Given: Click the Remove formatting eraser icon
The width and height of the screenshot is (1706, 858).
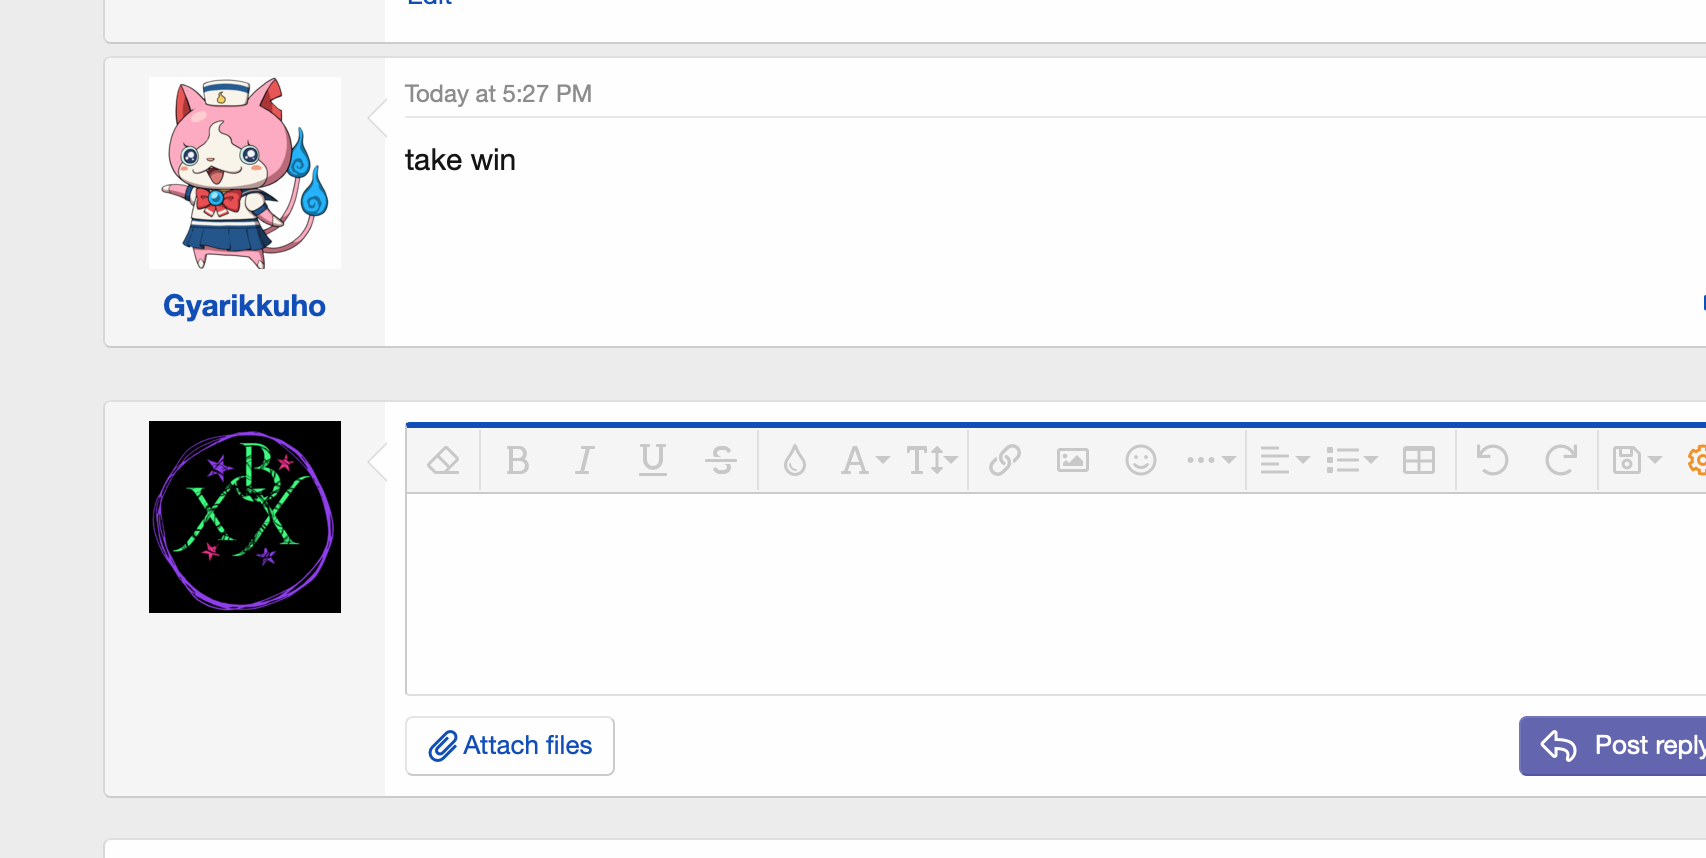Looking at the screenshot, I should pos(443,461).
